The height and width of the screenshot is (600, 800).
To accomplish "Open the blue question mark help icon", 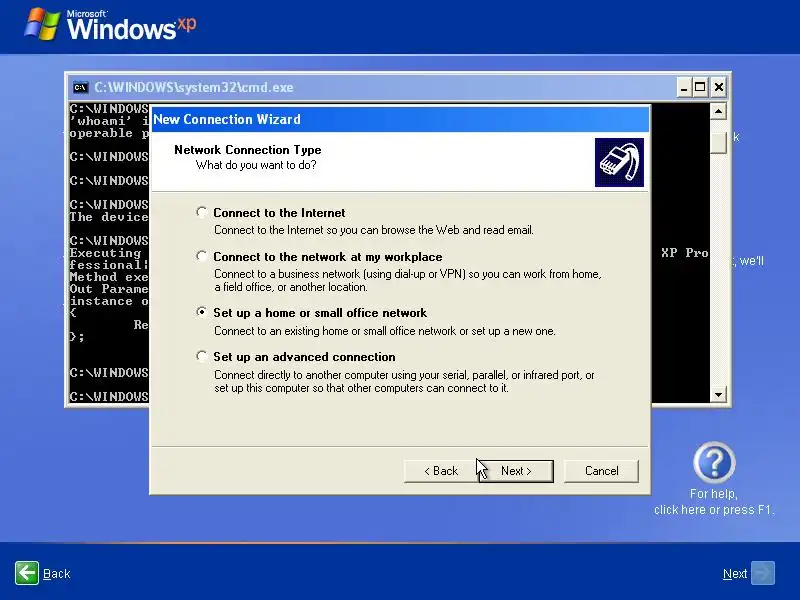I will coord(714,463).
